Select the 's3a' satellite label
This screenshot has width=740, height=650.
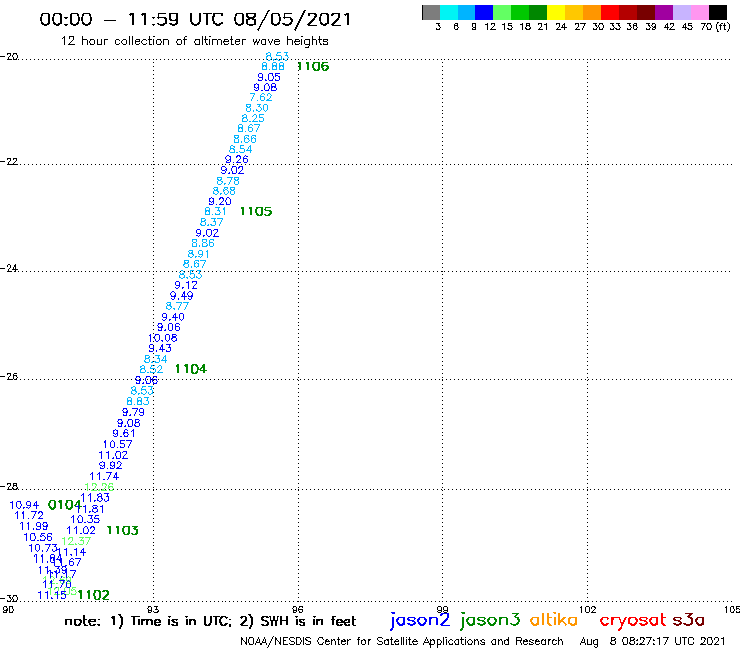pyautogui.click(x=689, y=620)
